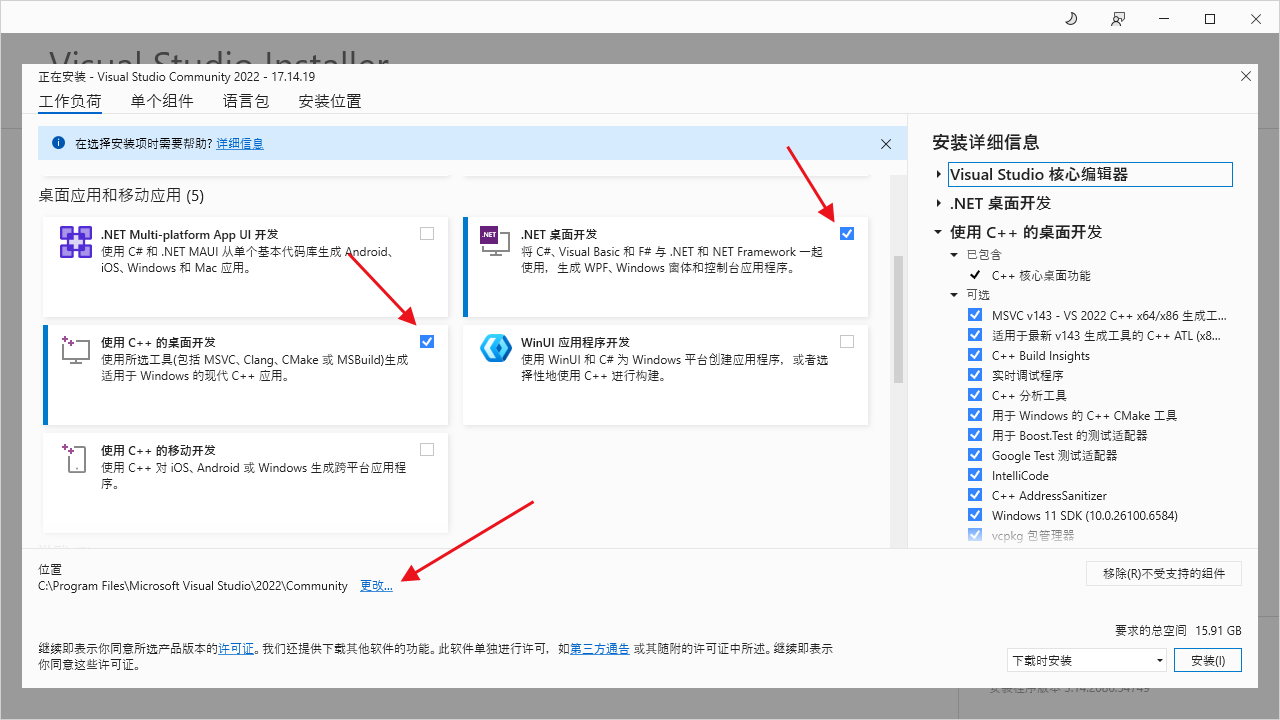This screenshot has height=720, width=1280.
Task: Select the 使用 C++ 的桌面开发 monitor icon
Action: [75, 350]
